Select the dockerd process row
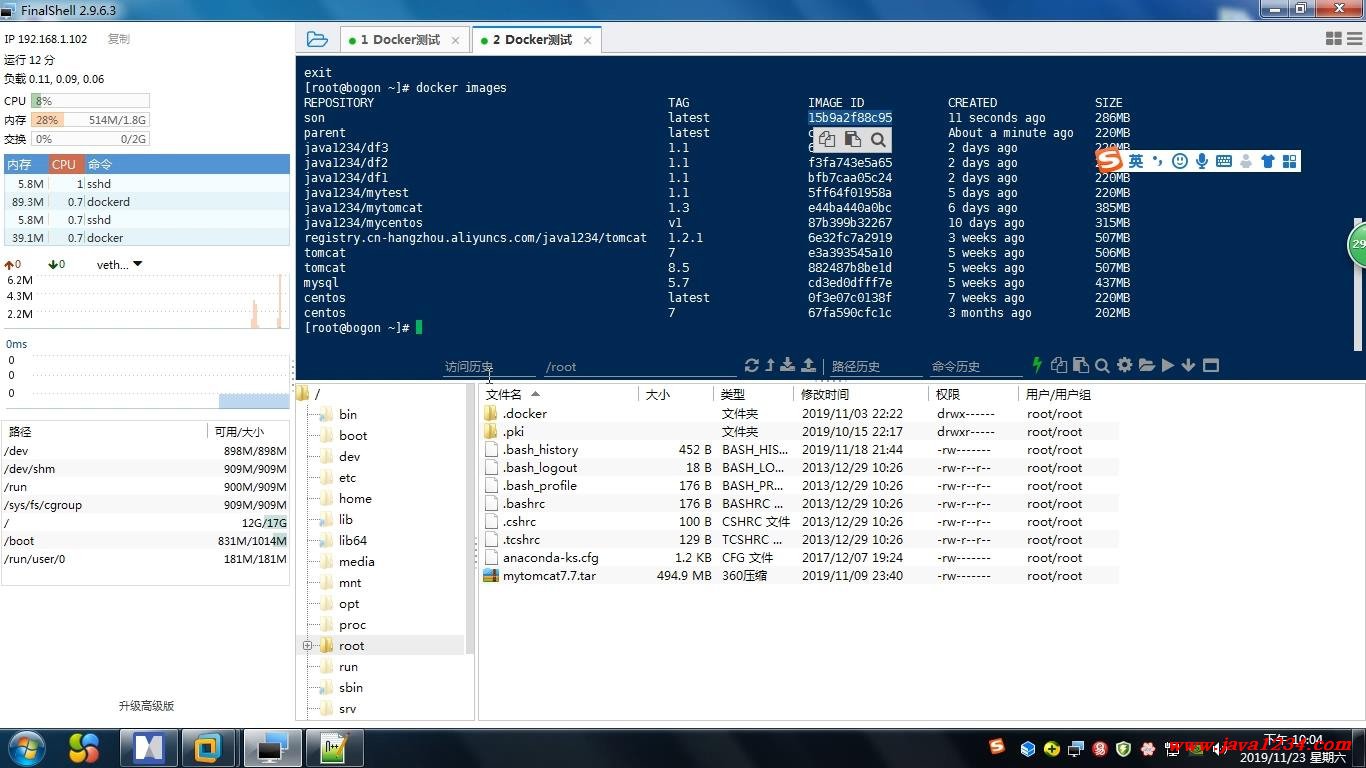The image size is (1366, 768). pos(147,202)
